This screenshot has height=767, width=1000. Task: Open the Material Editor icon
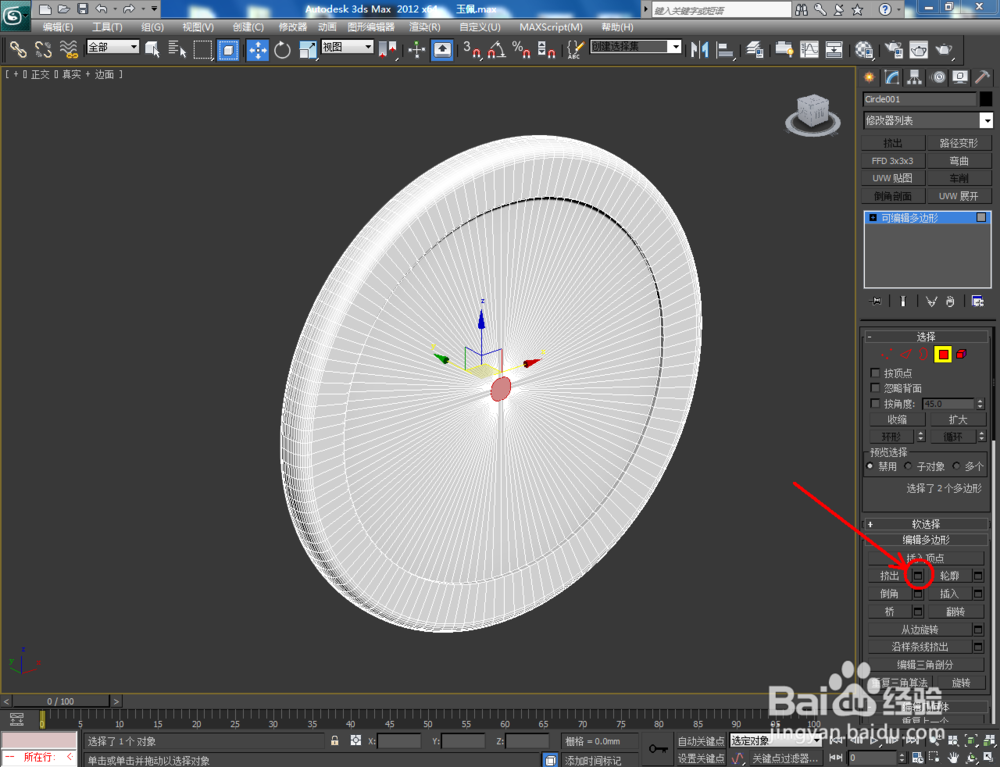(864, 50)
